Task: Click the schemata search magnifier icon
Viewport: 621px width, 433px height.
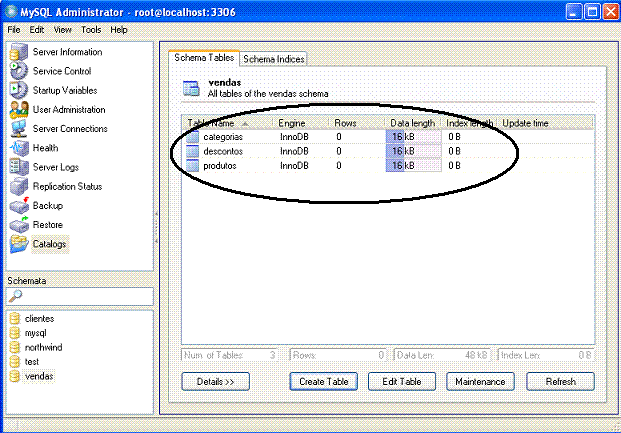Action: click(x=15, y=296)
